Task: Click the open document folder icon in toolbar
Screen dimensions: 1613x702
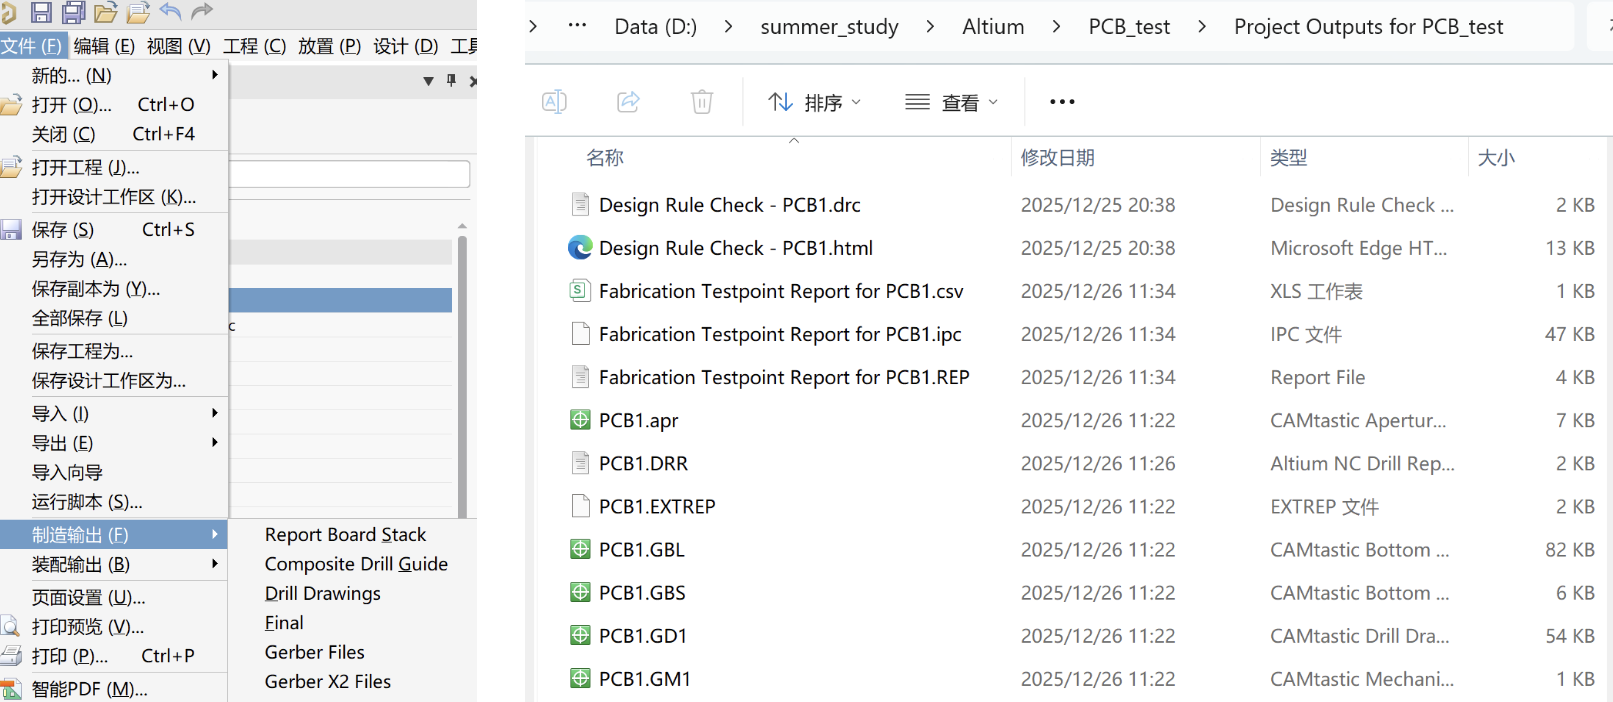Action: click(106, 13)
